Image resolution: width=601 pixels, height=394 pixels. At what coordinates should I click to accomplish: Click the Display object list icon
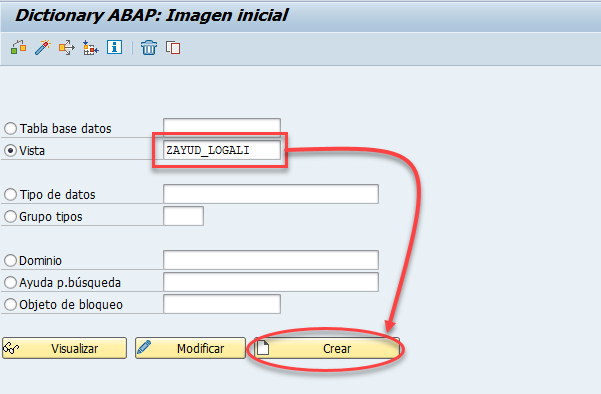click(90, 48)
